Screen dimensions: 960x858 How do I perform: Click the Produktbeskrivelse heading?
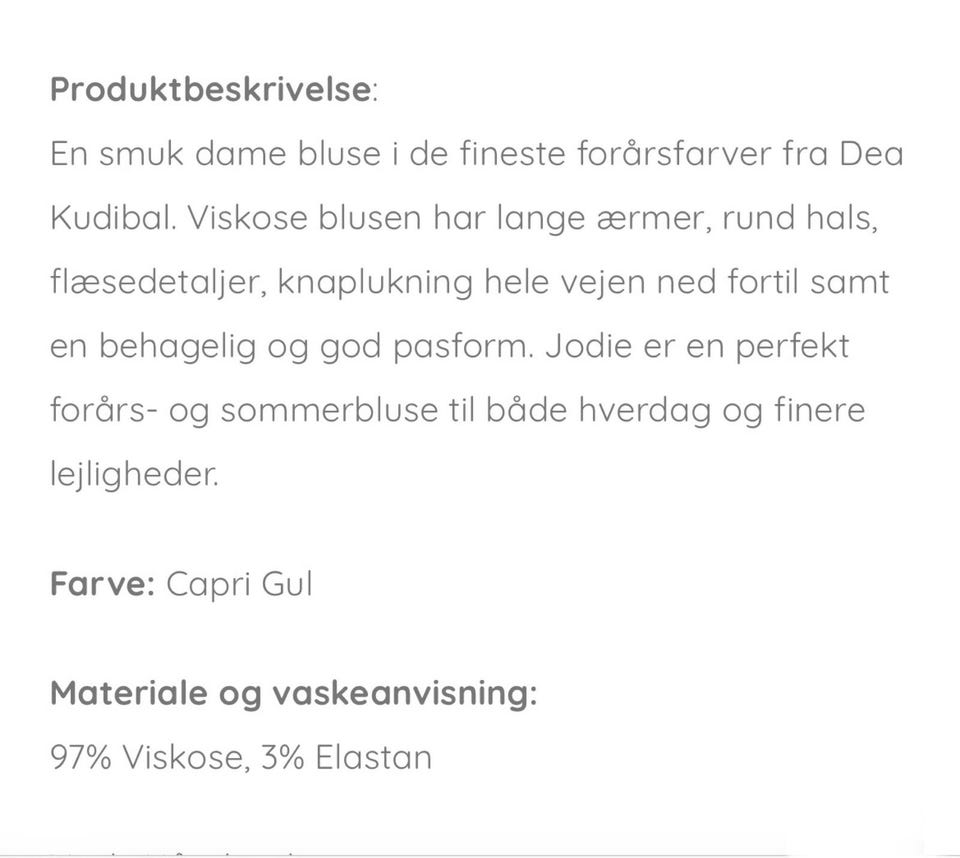pos(211,90)
